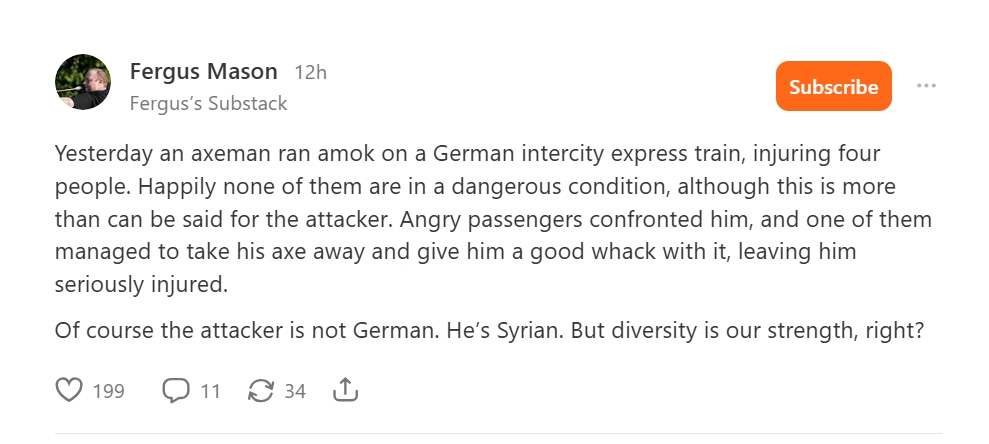Viewport: 989px width, 444px height.
Task: Click the orange Subscribe button
Action: [833, 87]
